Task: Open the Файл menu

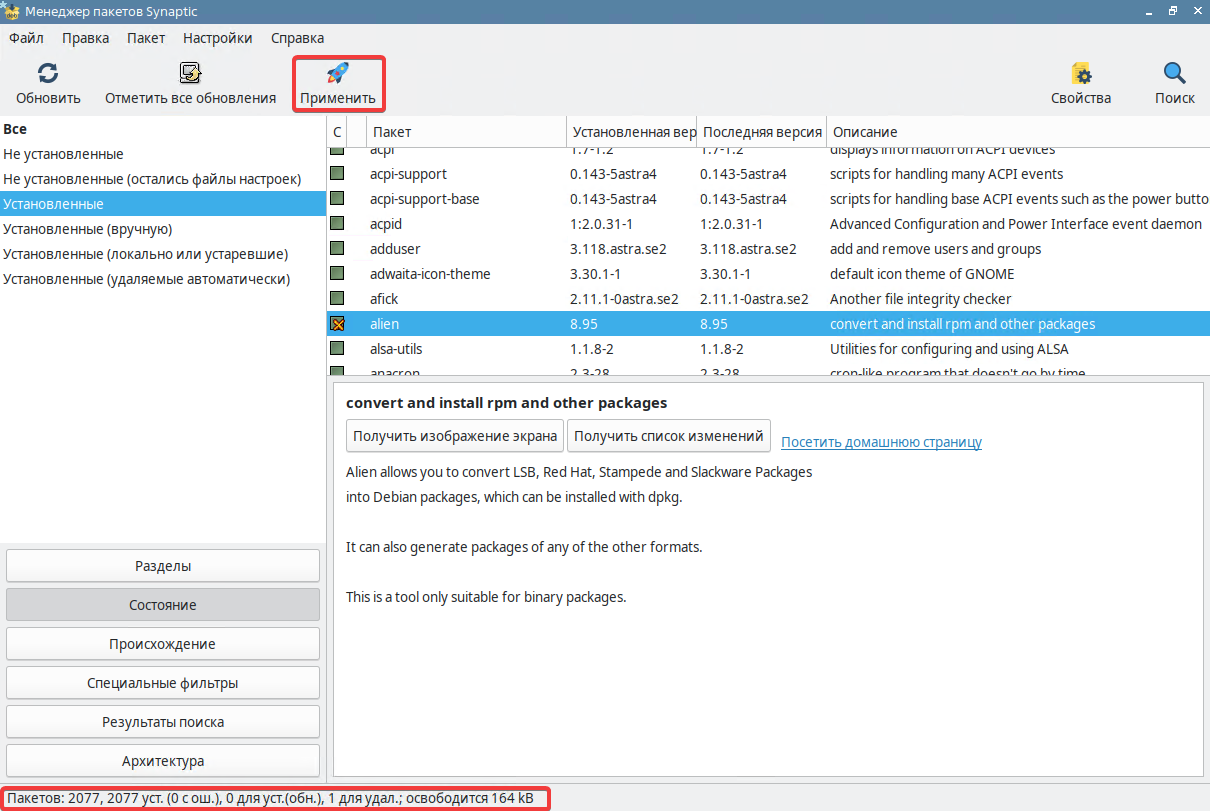Action: pyautogui.click(x=26, y=38)
